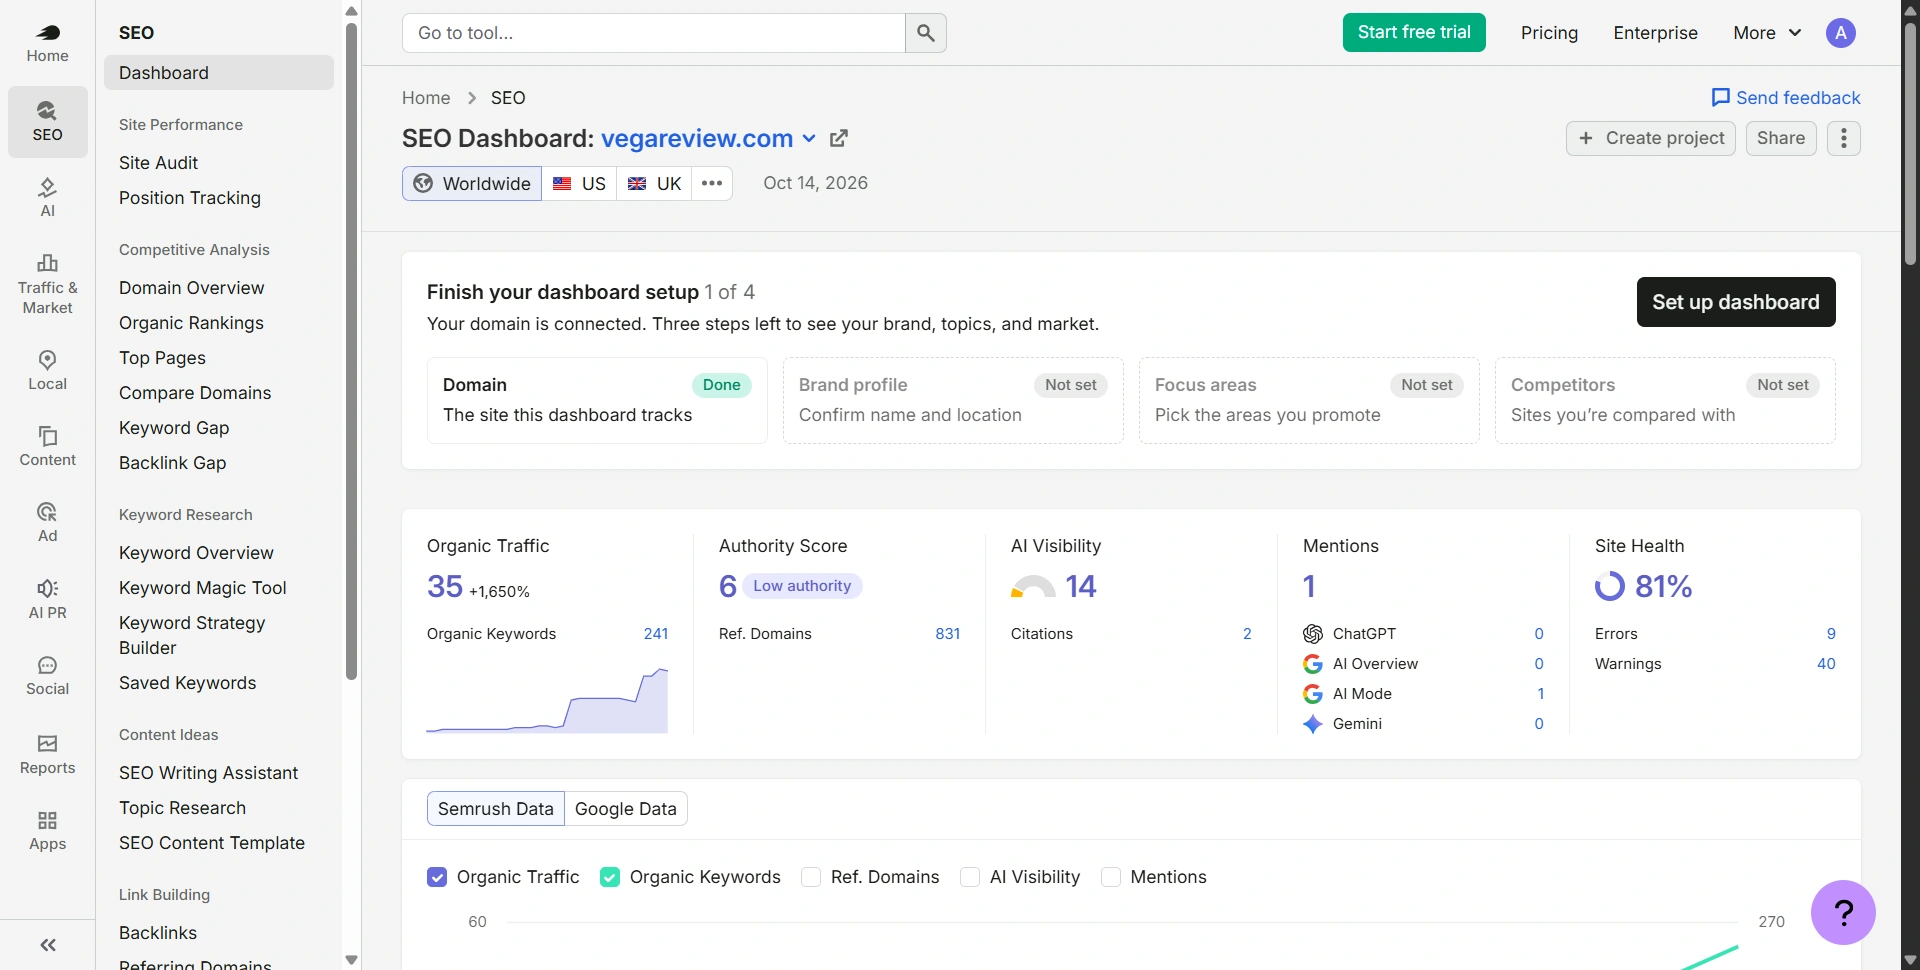Screen dimensions: 1920x970
Task: Open Send feedback link
Action: [1786, 98]
